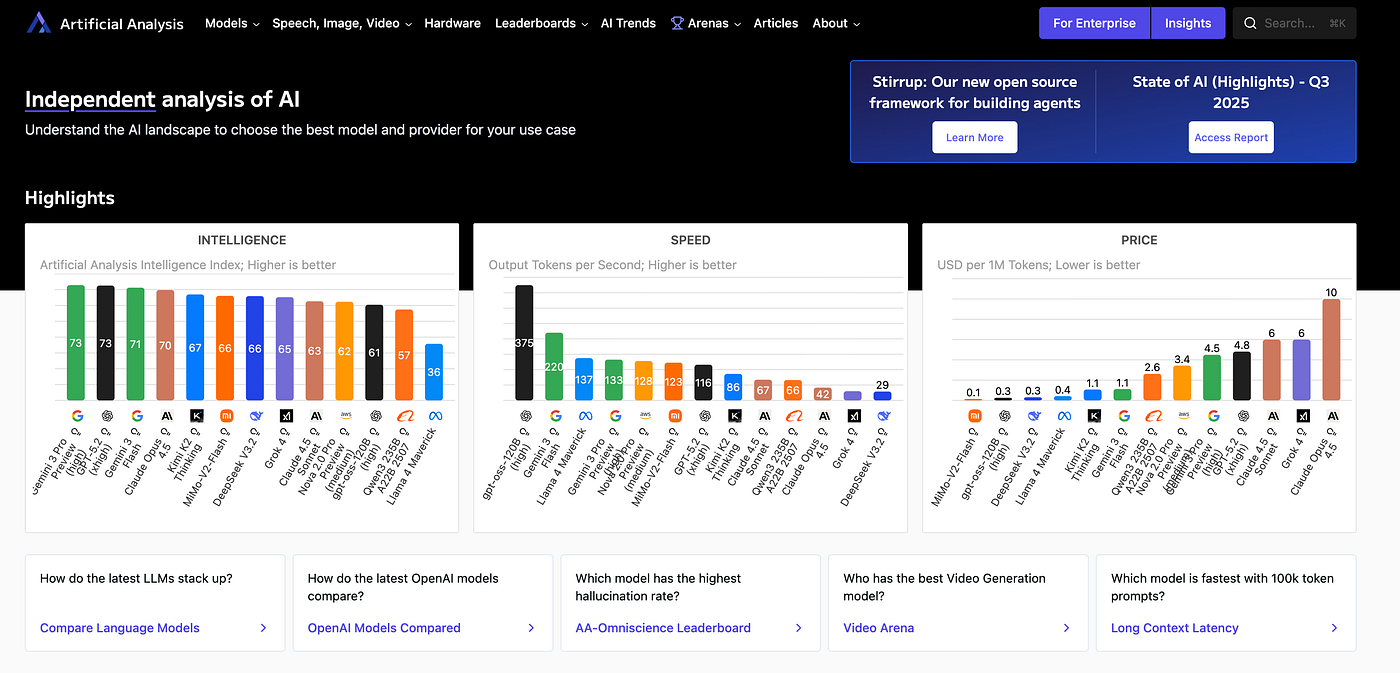The height and width of the screenshot is (673, 1400).
Task: Click xAI icon under Grok 4 in Price chart
Action: point(1302,416)
